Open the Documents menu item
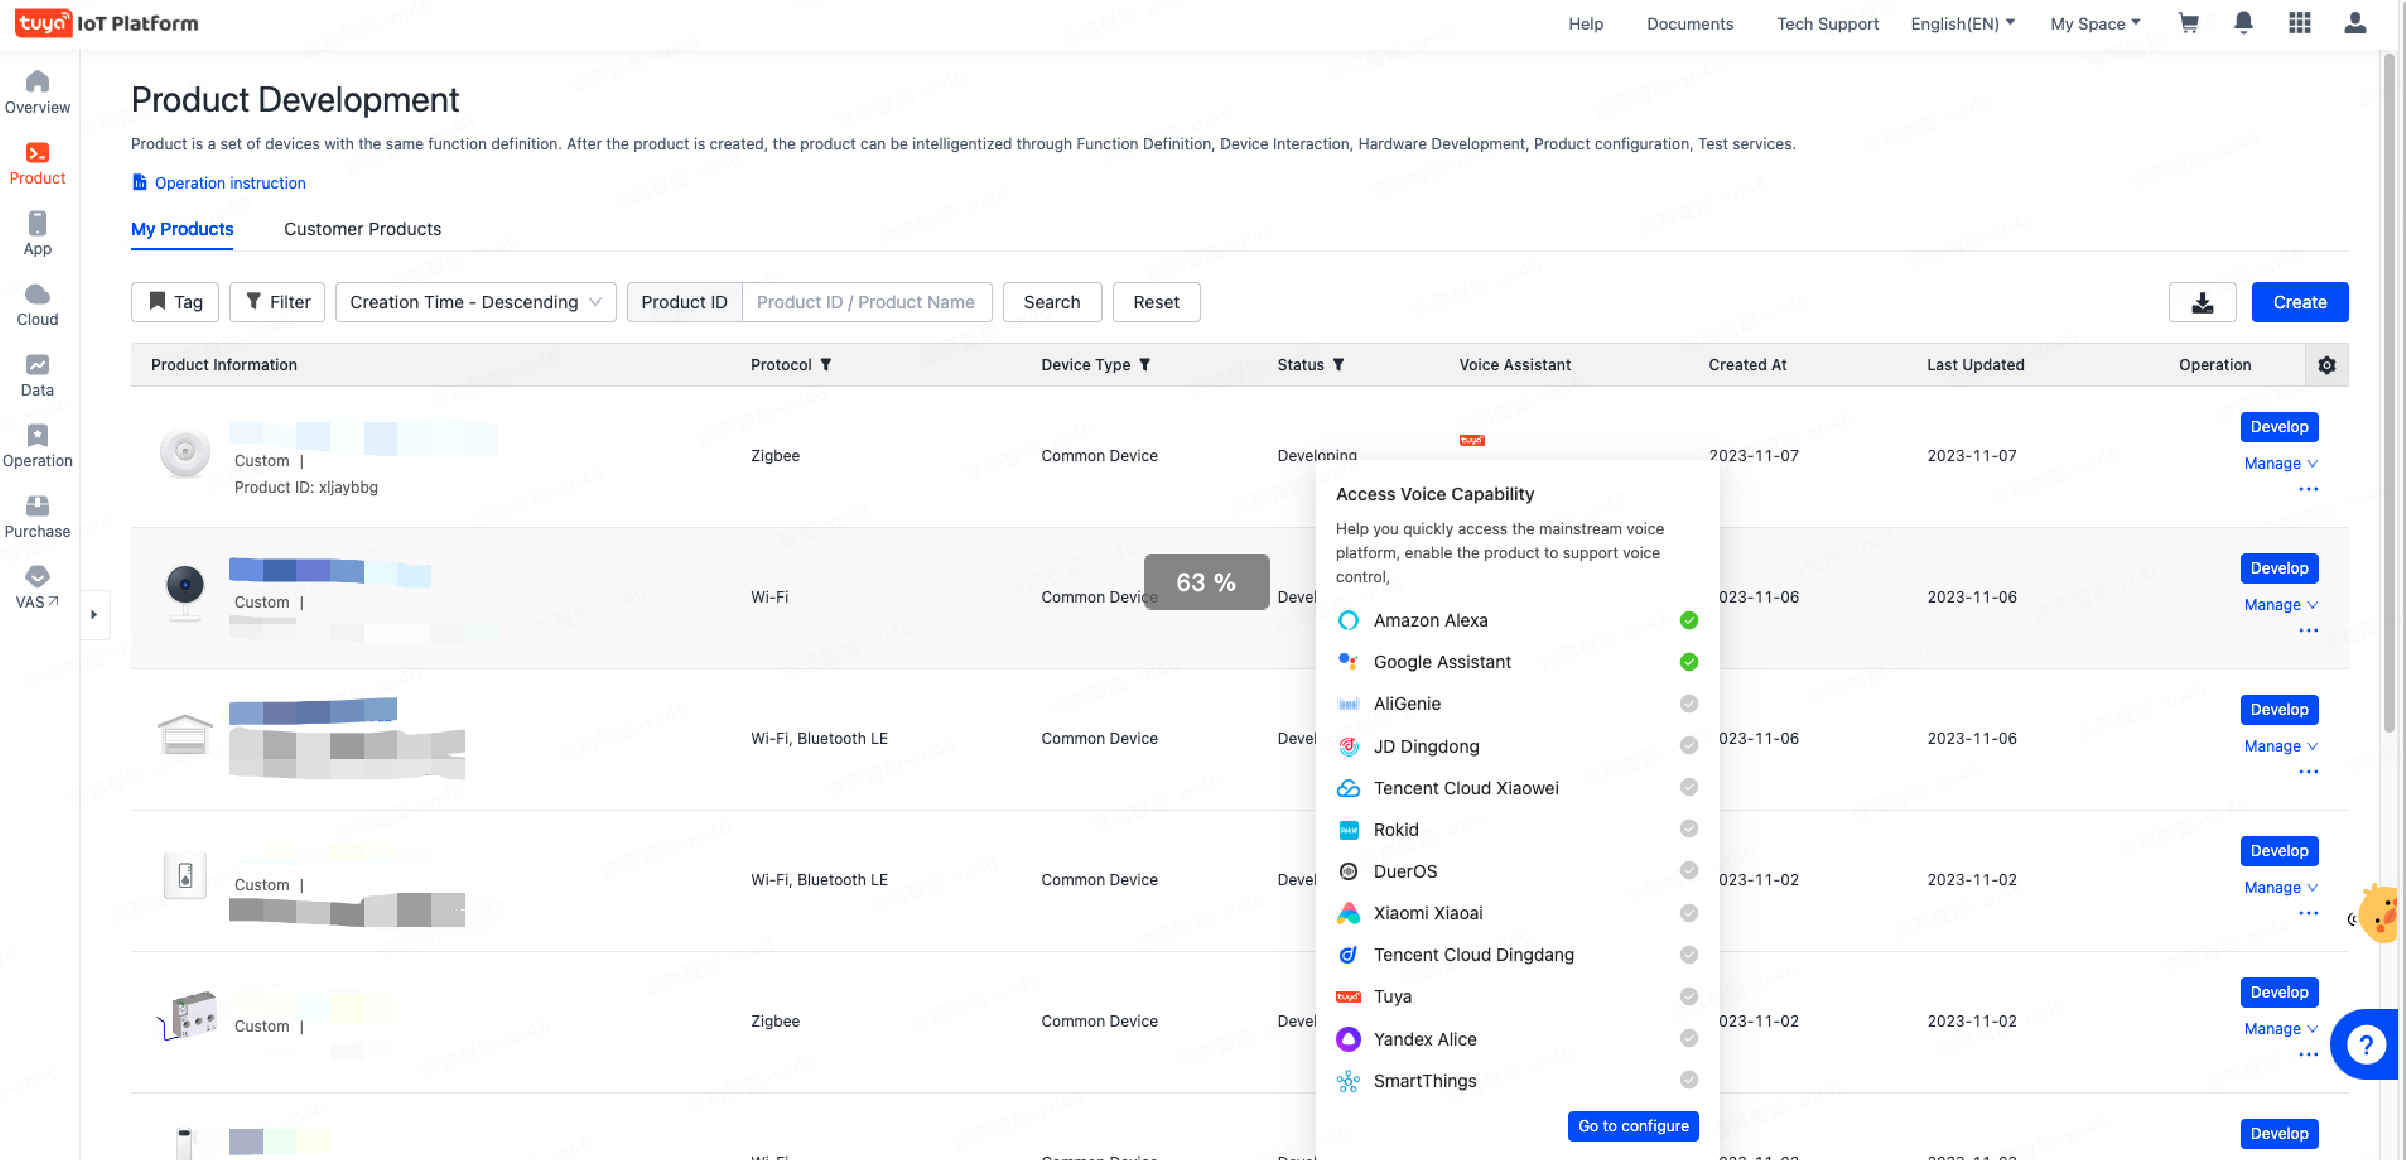Image resolution: width=2406 pixels, height=1160 pixels. tap(1689, 24)
